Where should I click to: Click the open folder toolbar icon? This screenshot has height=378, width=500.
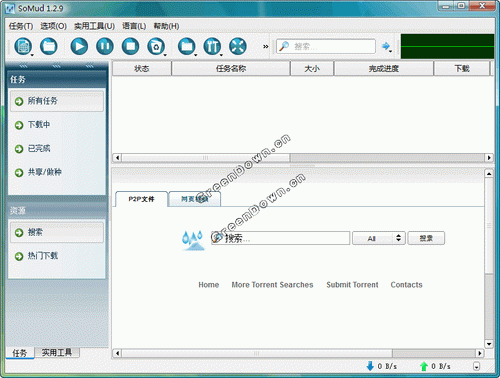click(49, 46)
